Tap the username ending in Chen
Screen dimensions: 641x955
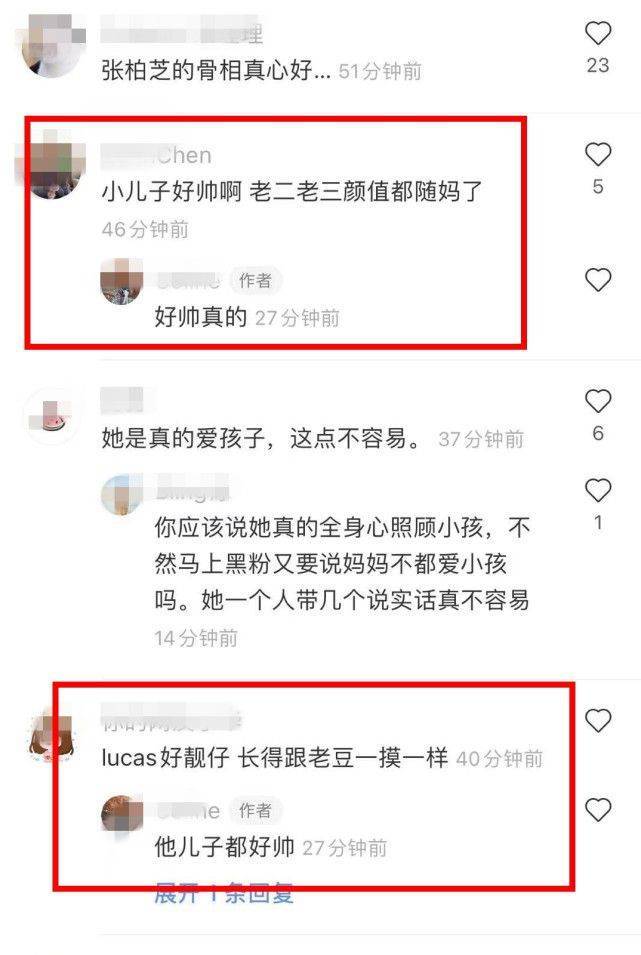156,155
